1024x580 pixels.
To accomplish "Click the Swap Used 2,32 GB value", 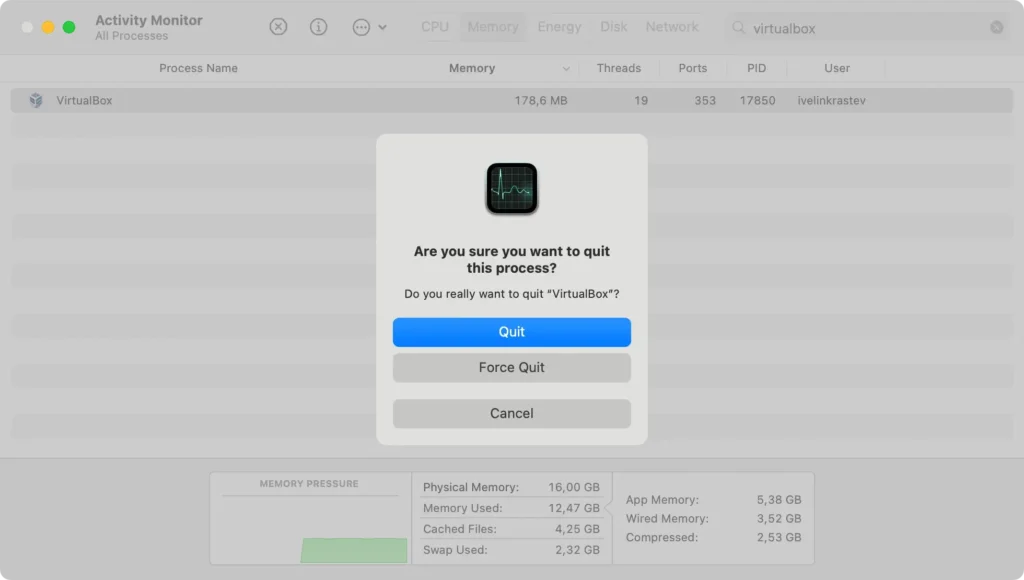I will [577, 550].
